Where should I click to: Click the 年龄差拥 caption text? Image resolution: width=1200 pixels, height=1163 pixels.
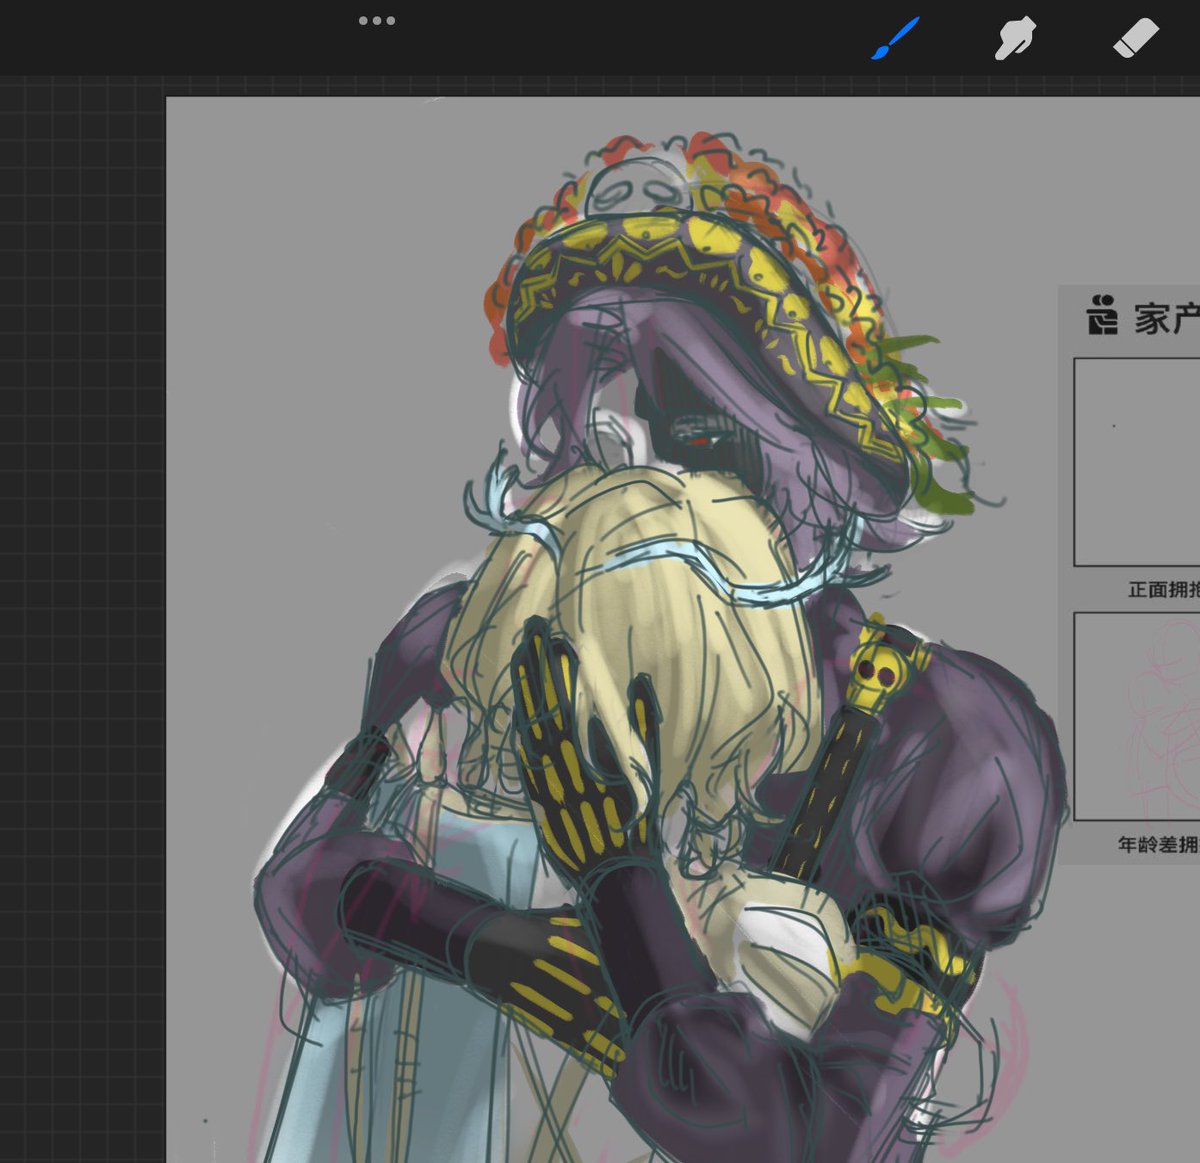tap(1158, 845)
